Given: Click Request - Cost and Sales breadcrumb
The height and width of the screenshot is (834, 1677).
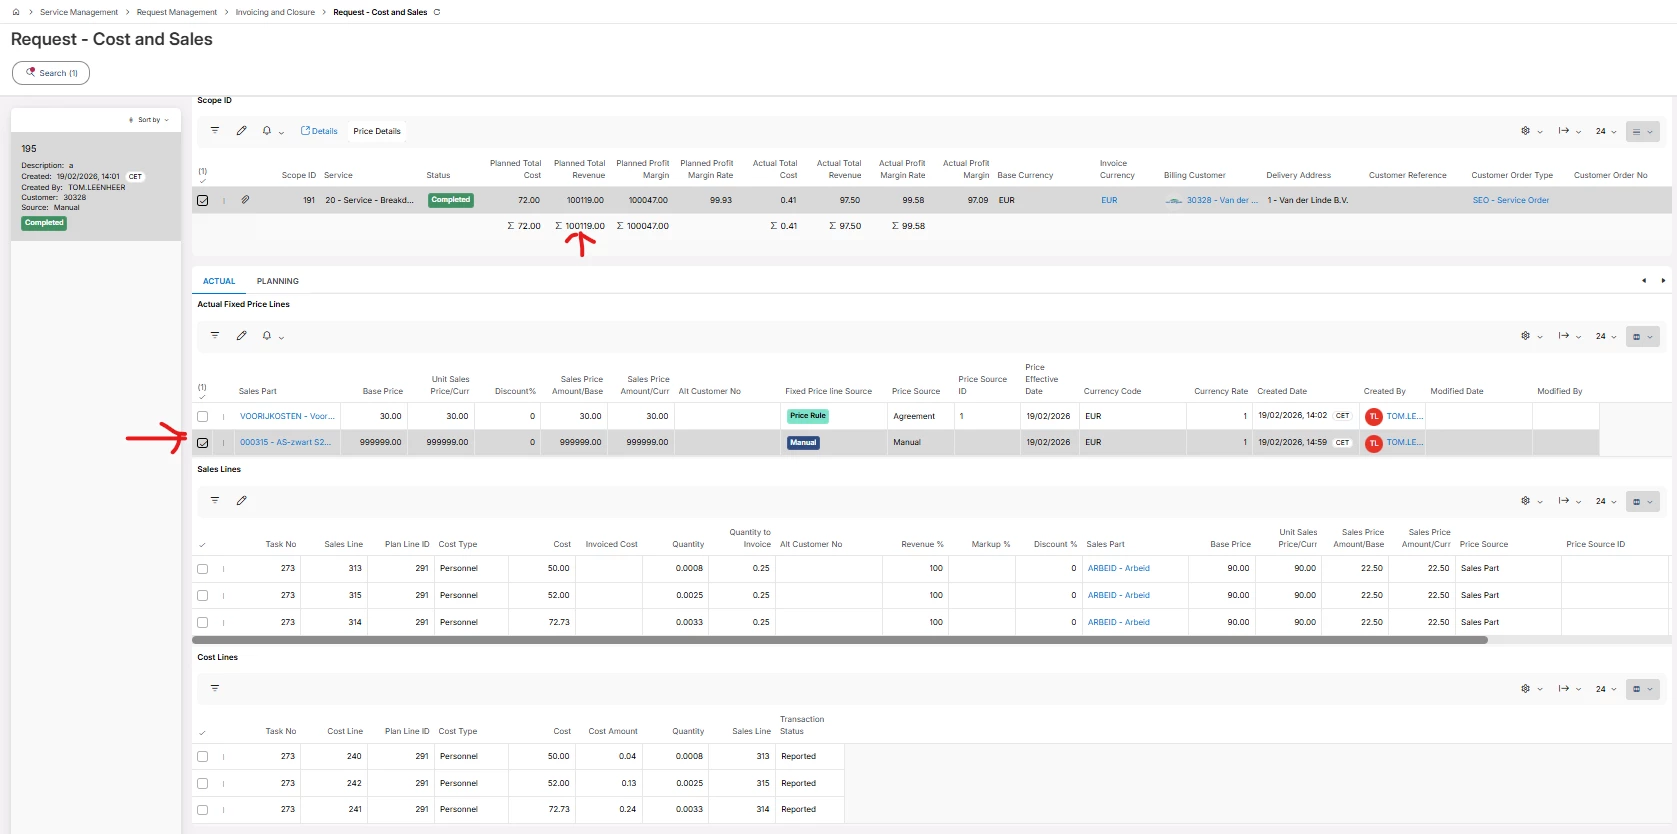Looking at the screenshot, I should 380,12.
